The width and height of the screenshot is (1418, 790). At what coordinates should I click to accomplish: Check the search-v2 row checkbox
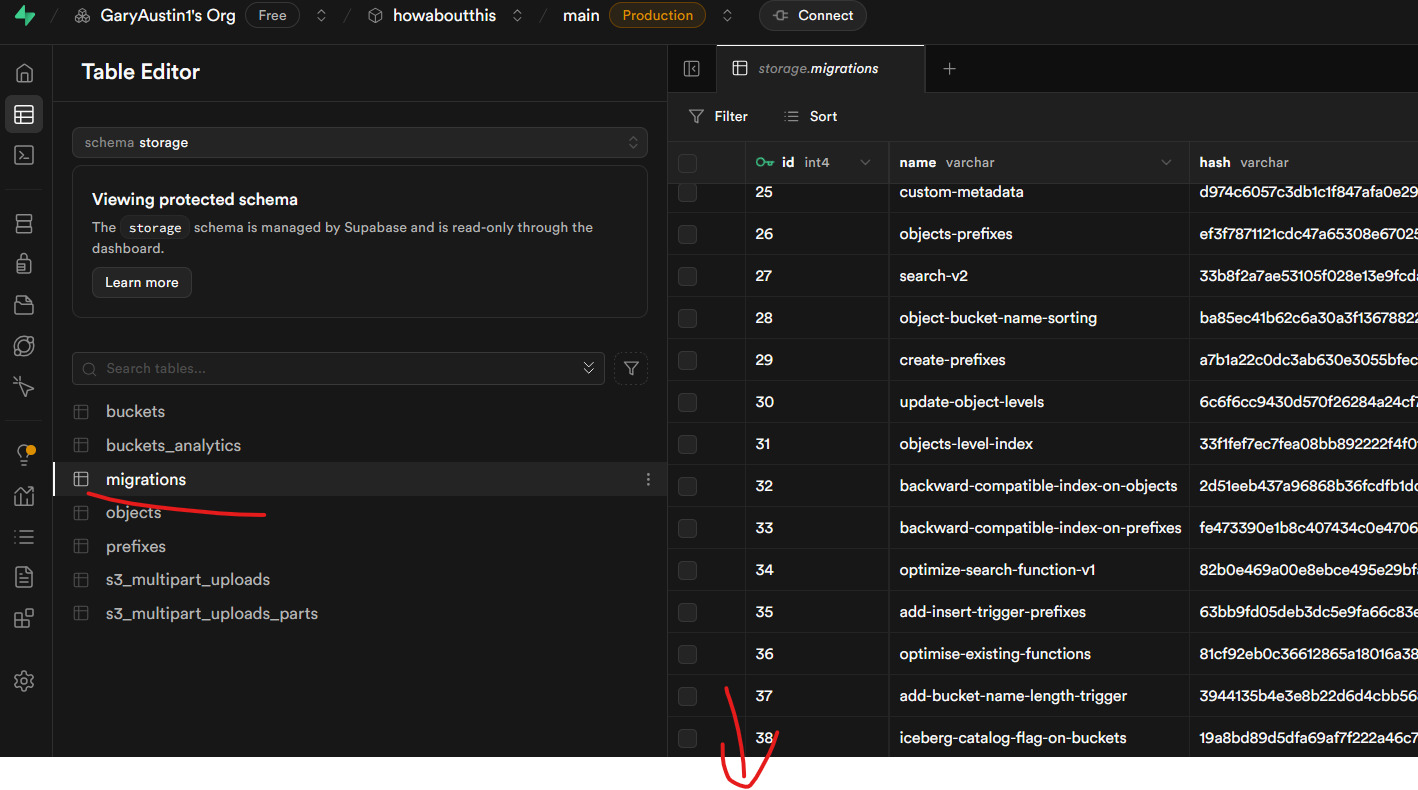click(687, 276)
